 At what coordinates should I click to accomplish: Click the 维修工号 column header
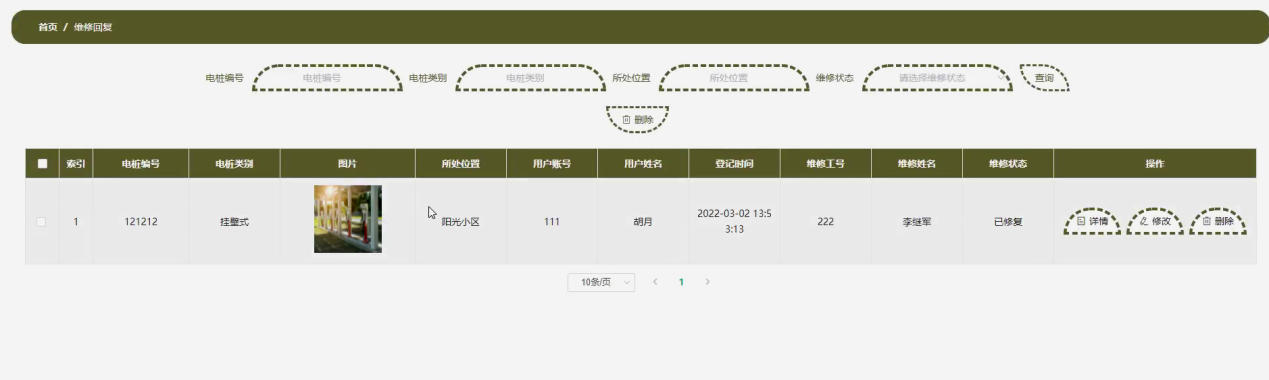click(x=826, y=164)
